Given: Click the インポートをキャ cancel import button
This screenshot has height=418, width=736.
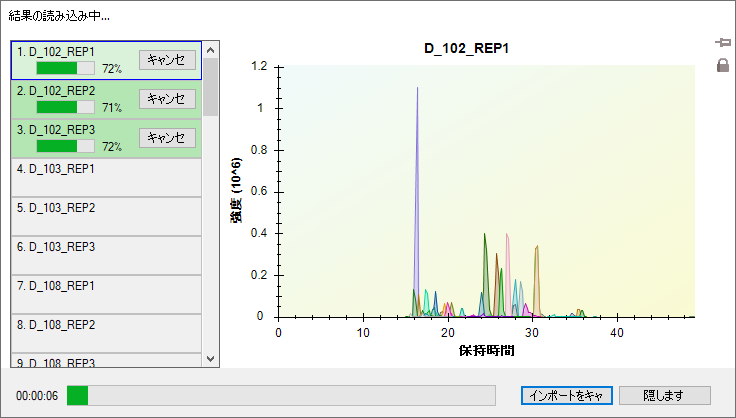Looking at the screenshot, I should coord(567,395).
